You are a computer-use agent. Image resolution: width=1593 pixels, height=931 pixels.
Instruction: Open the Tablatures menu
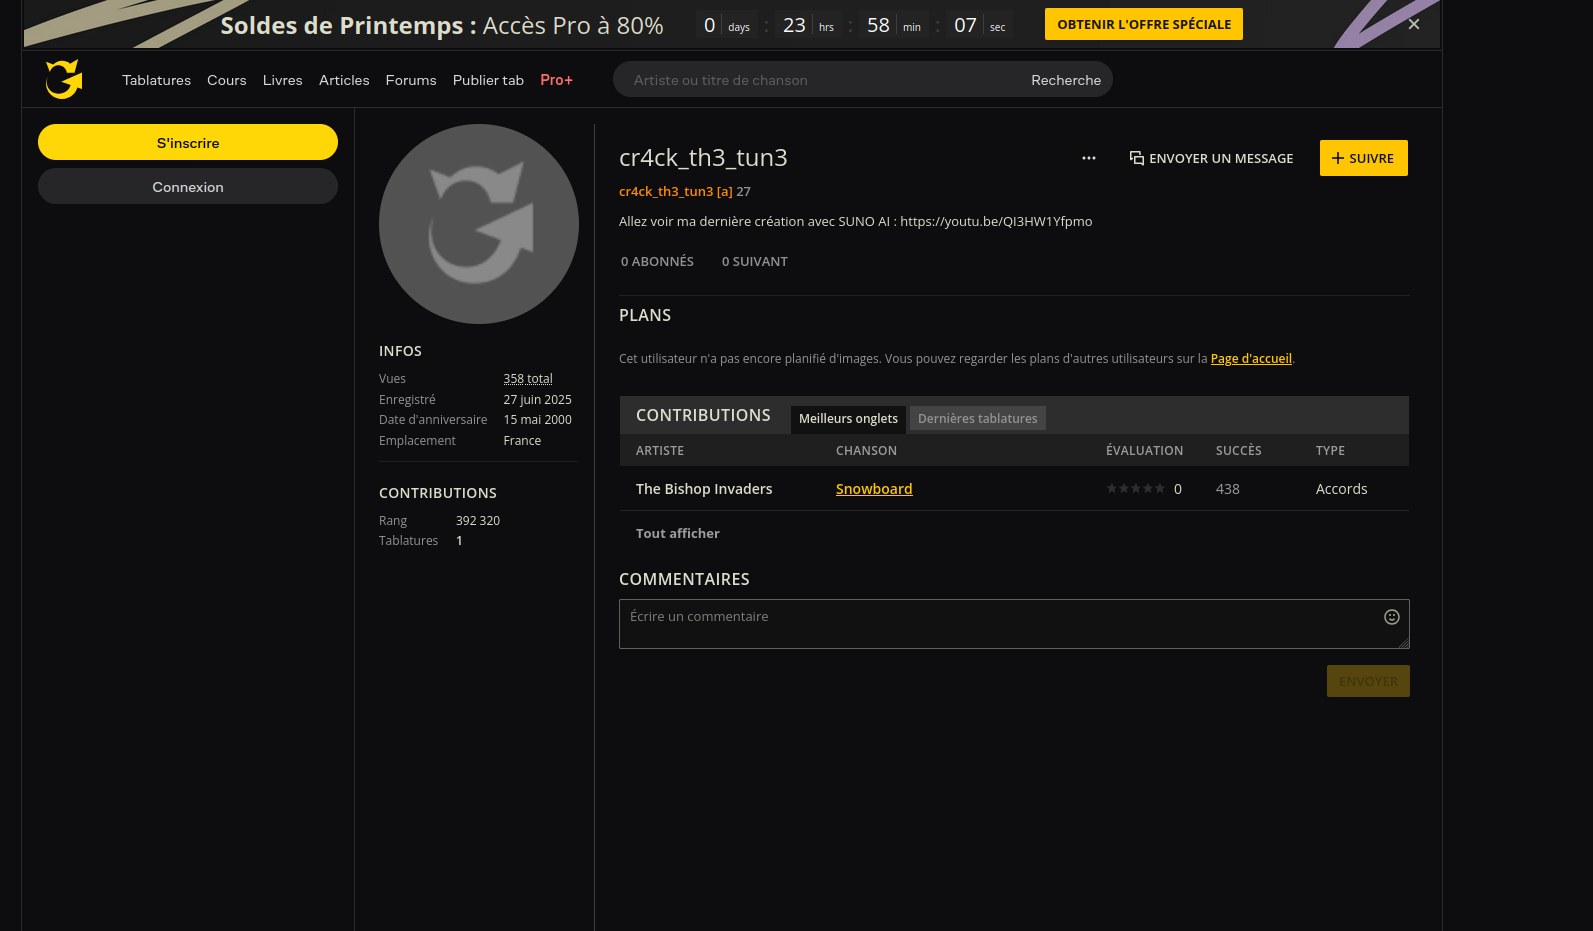tap(156, 80)
